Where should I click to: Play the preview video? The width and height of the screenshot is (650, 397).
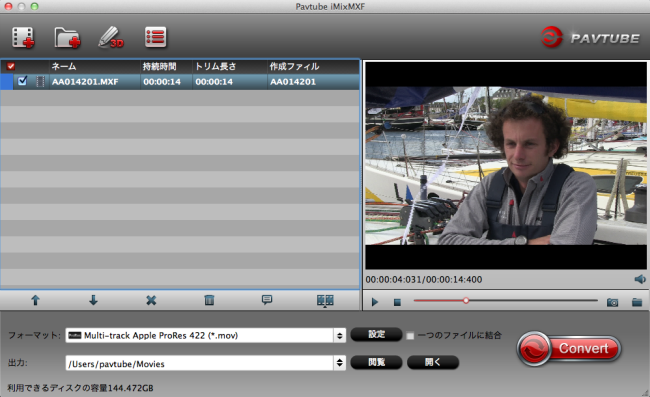(x=375, y=302)
